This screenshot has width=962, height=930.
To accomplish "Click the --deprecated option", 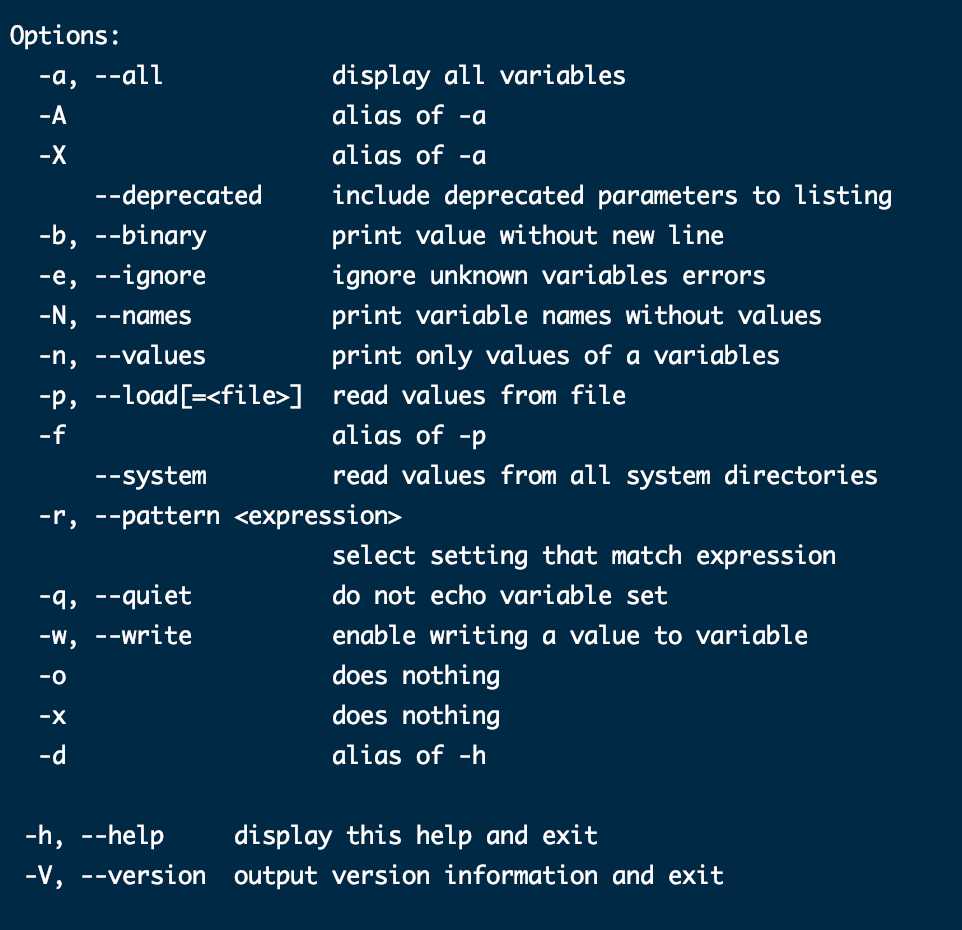I will (x=179, y=196).
